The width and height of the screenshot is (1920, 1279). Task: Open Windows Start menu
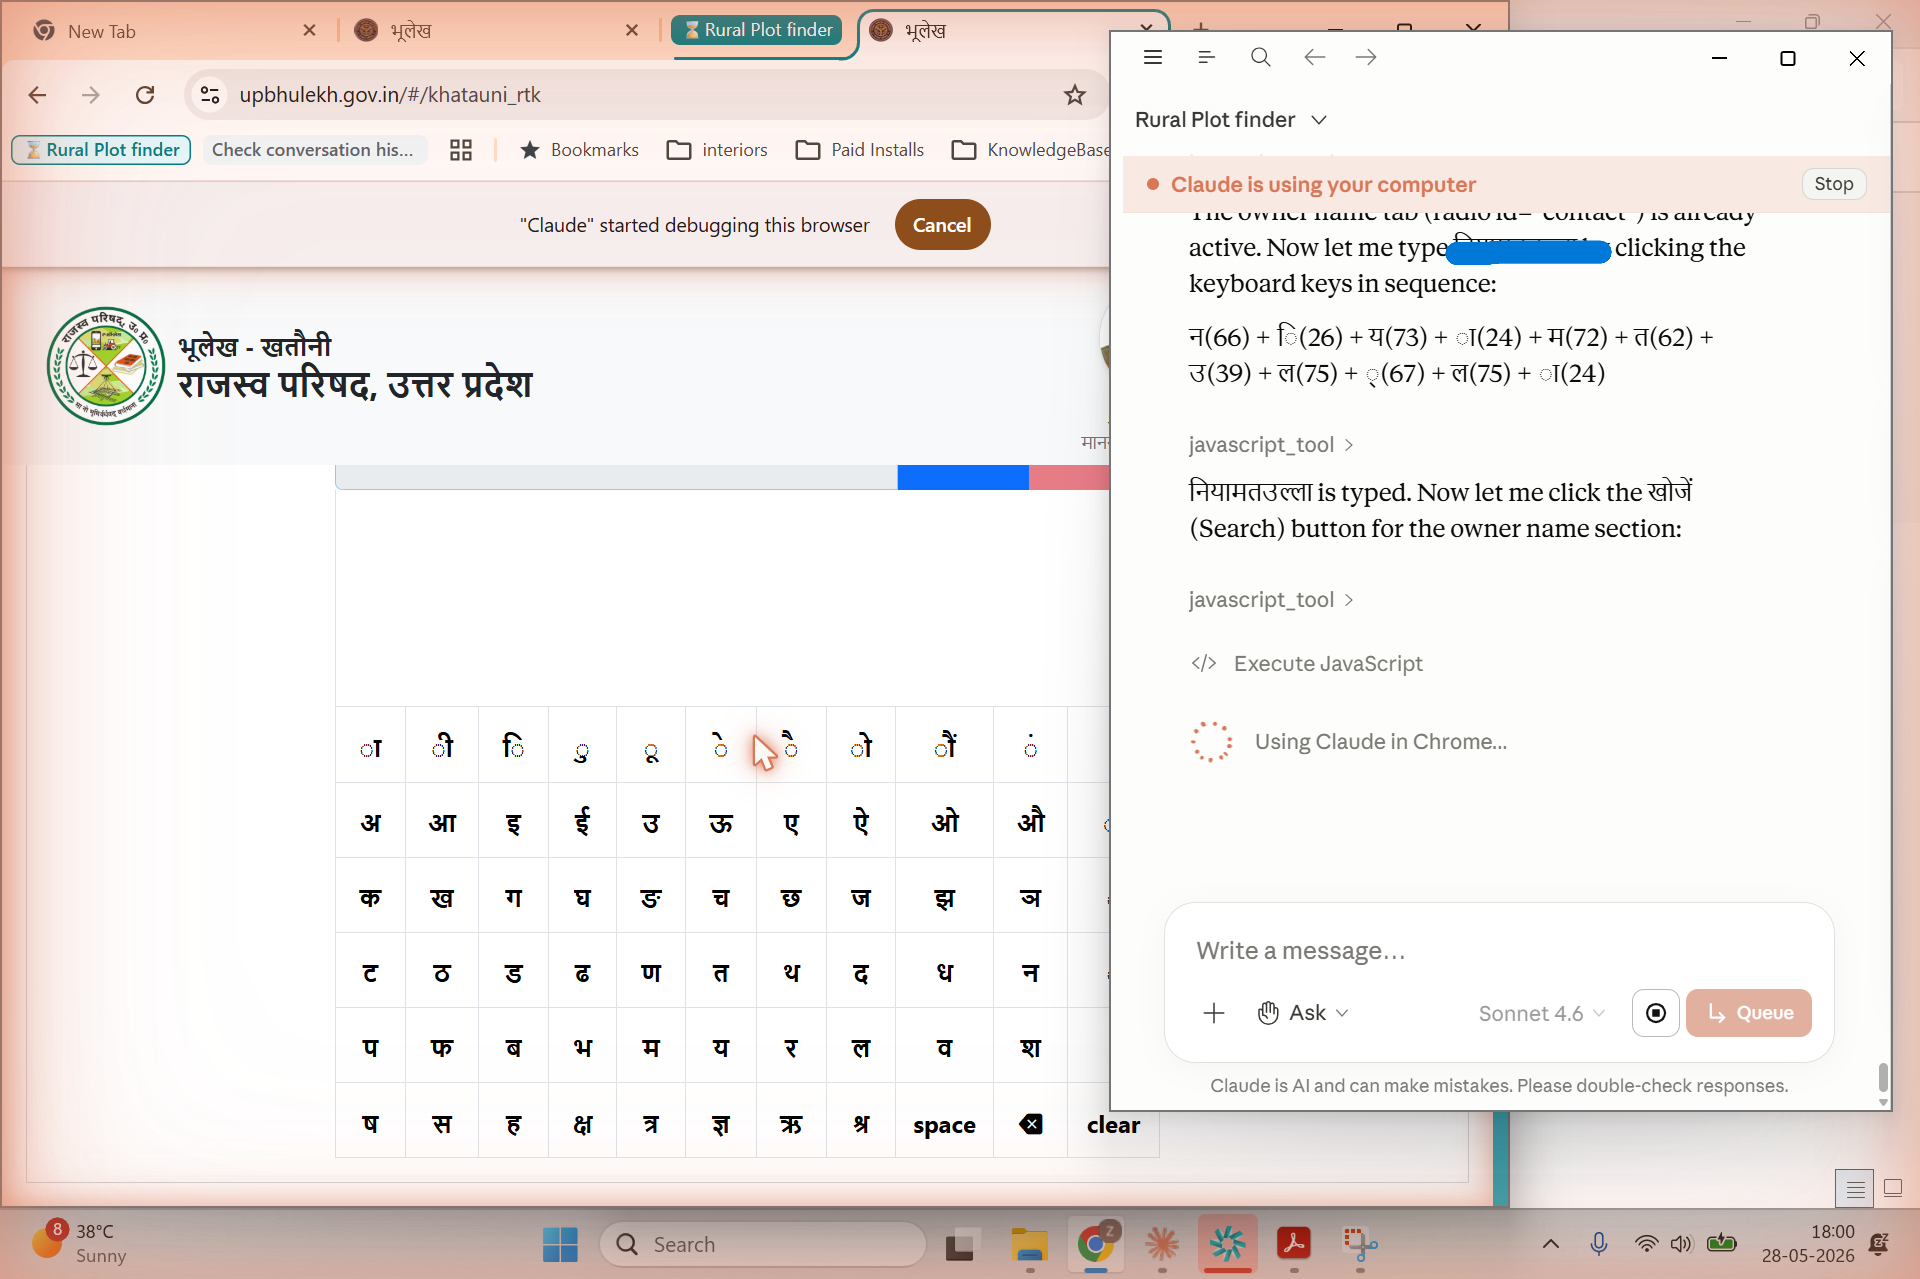coord(560,1245)
